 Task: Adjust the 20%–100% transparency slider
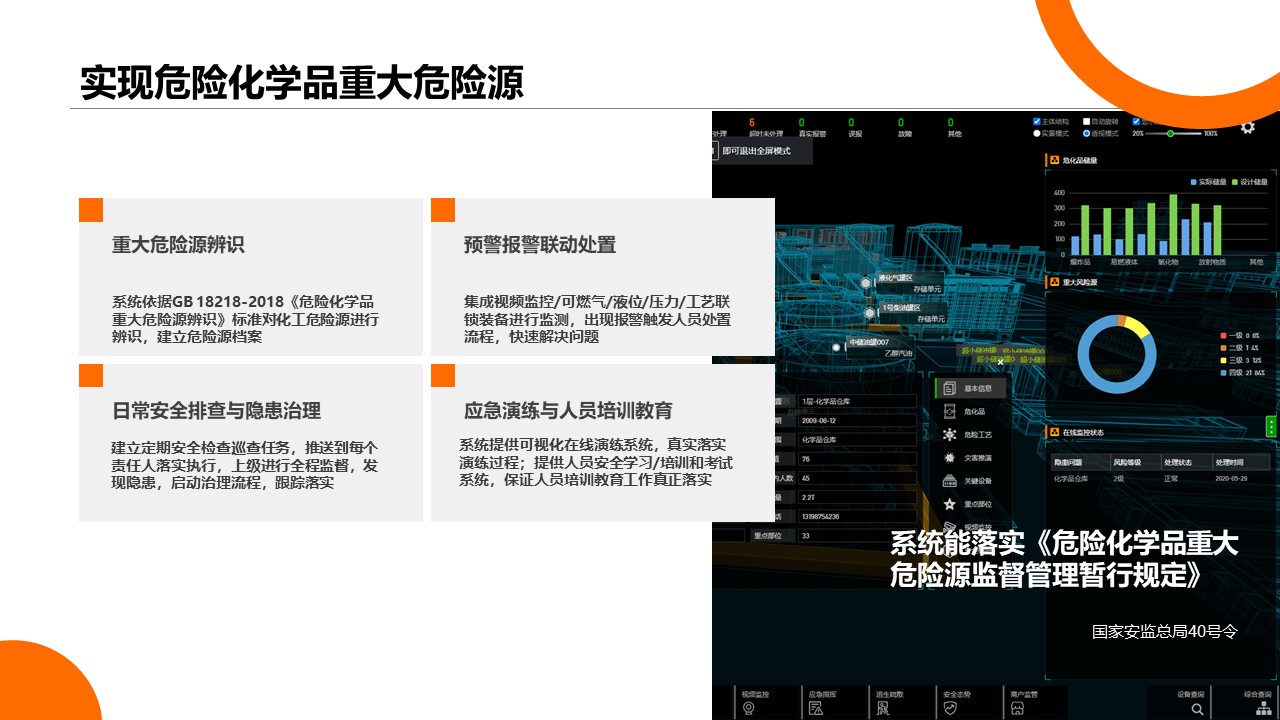click(x=1174, y=133)
